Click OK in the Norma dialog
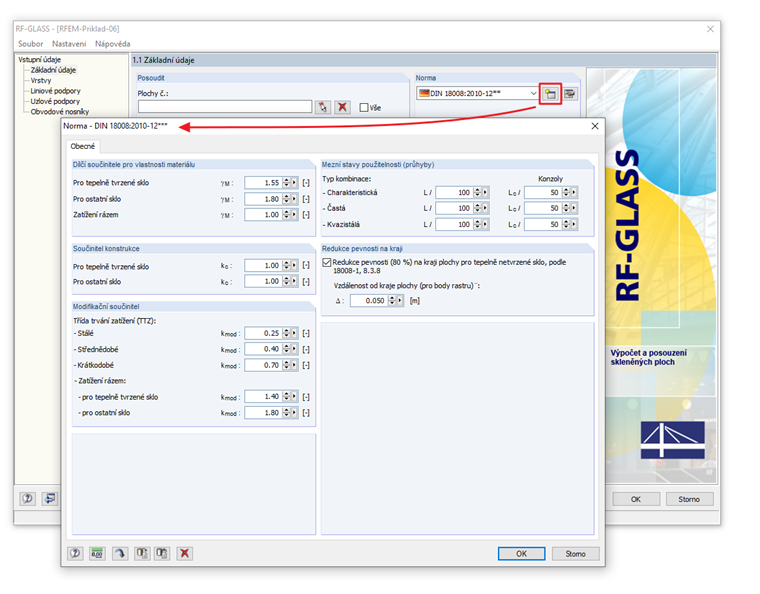Viewport: 760px width, 594px height. pyautogui.click(x=522, y=553)
